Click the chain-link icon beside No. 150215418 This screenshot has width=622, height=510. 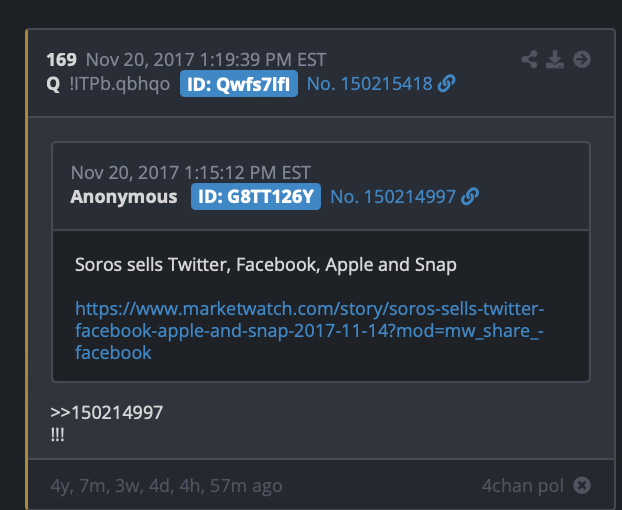click(x=447, y=84)
